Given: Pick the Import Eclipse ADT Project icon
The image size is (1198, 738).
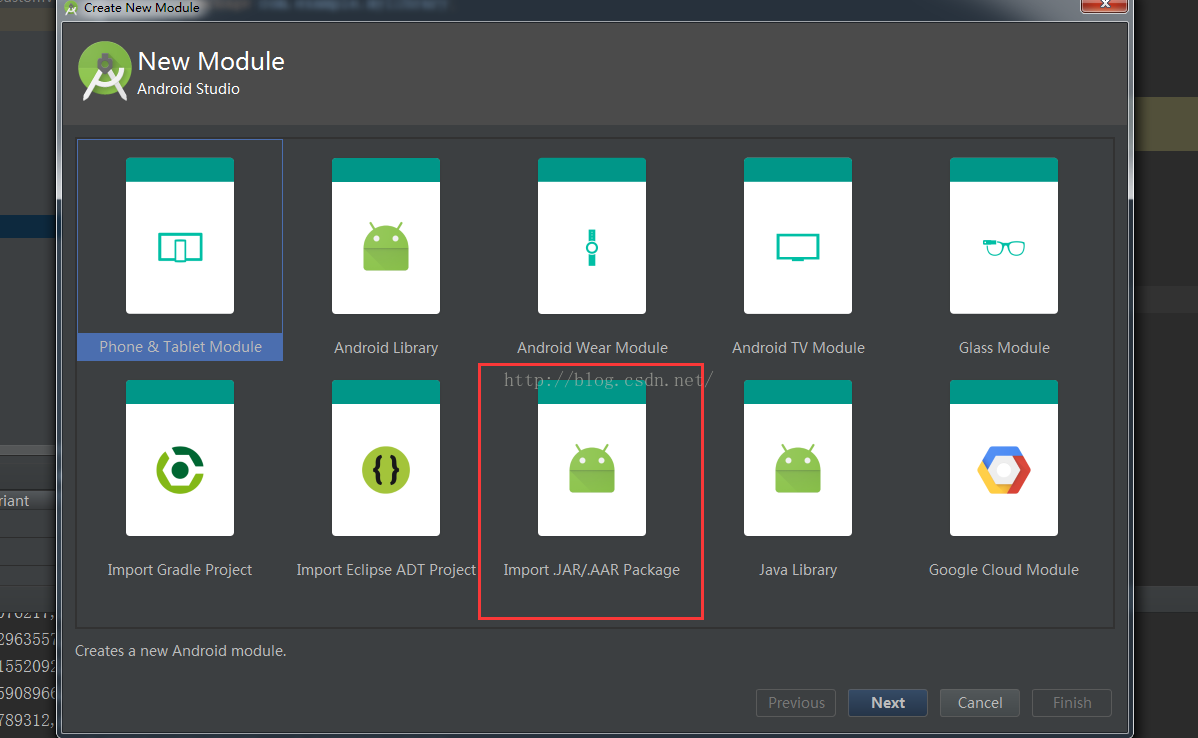Looking at the screenshot, I should pyautogui.click(x=386, y=458).
